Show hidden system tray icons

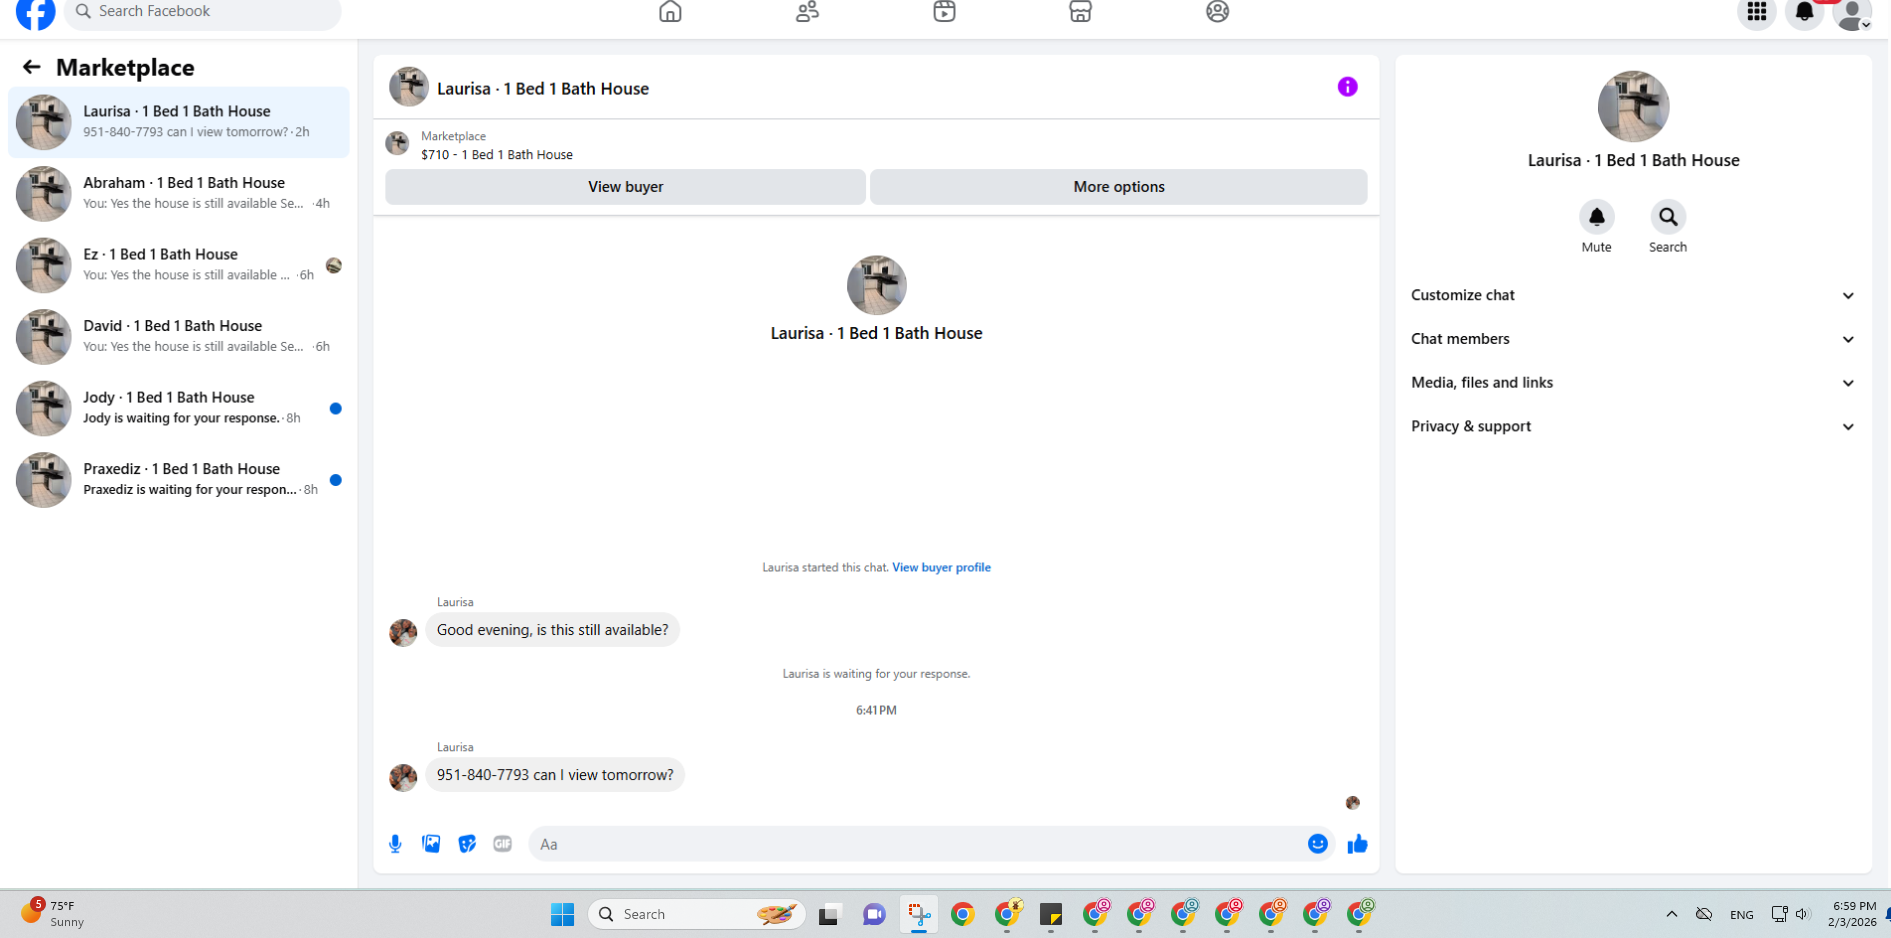(1671, 914)
